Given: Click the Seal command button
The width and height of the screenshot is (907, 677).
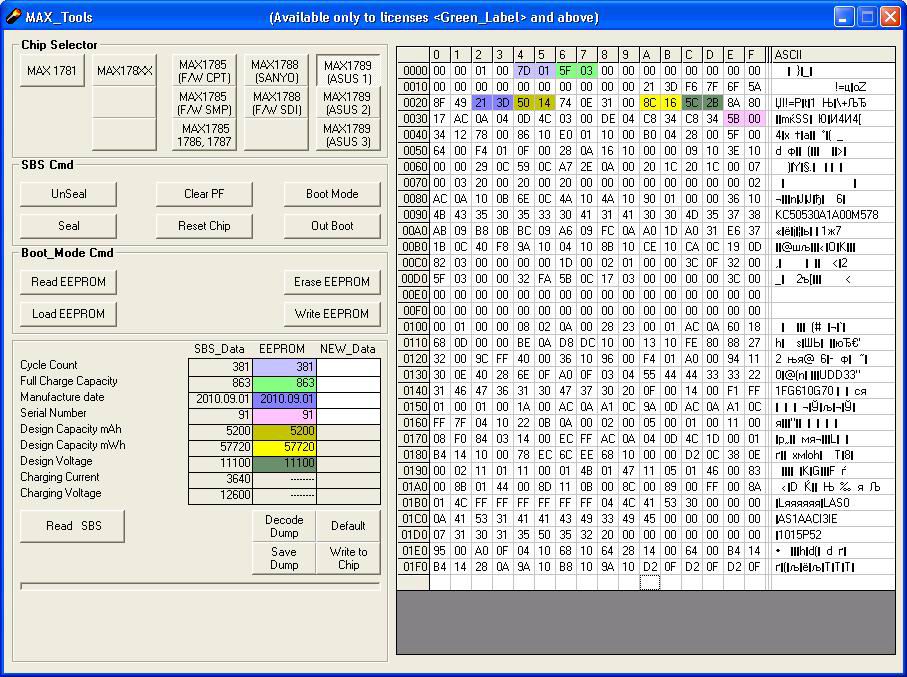Looking at the screenshot, I should click(68, 226).
